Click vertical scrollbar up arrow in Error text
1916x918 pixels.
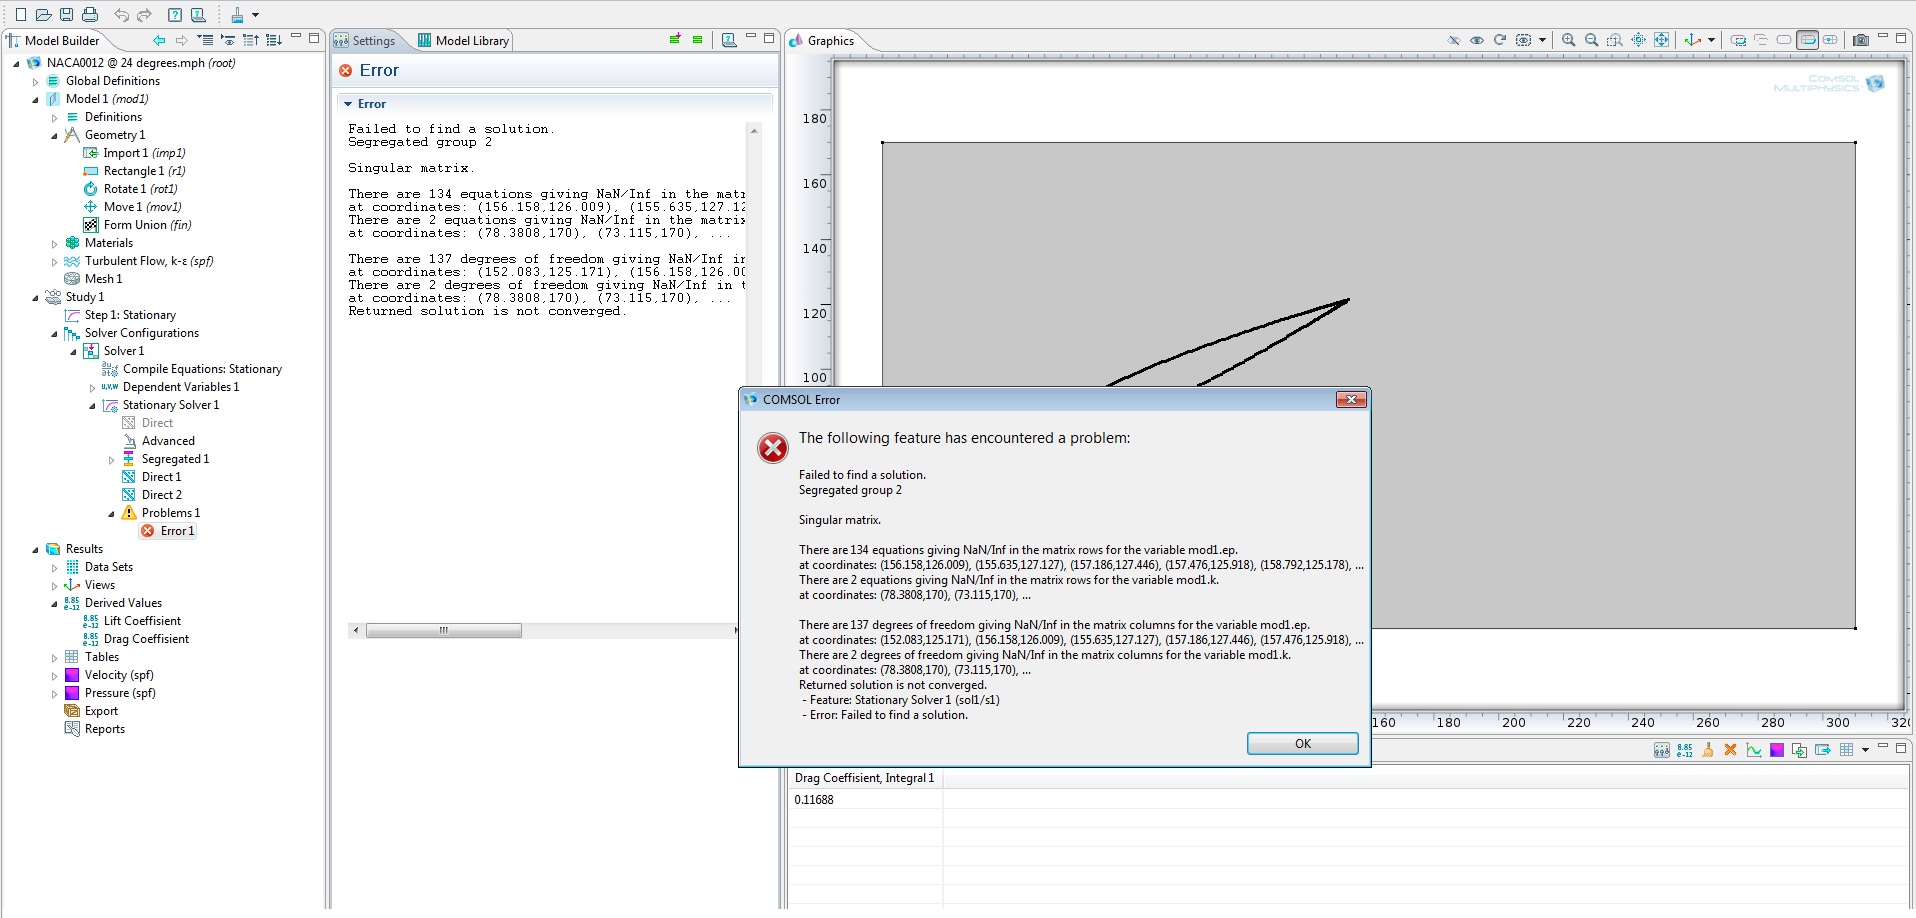754,131
